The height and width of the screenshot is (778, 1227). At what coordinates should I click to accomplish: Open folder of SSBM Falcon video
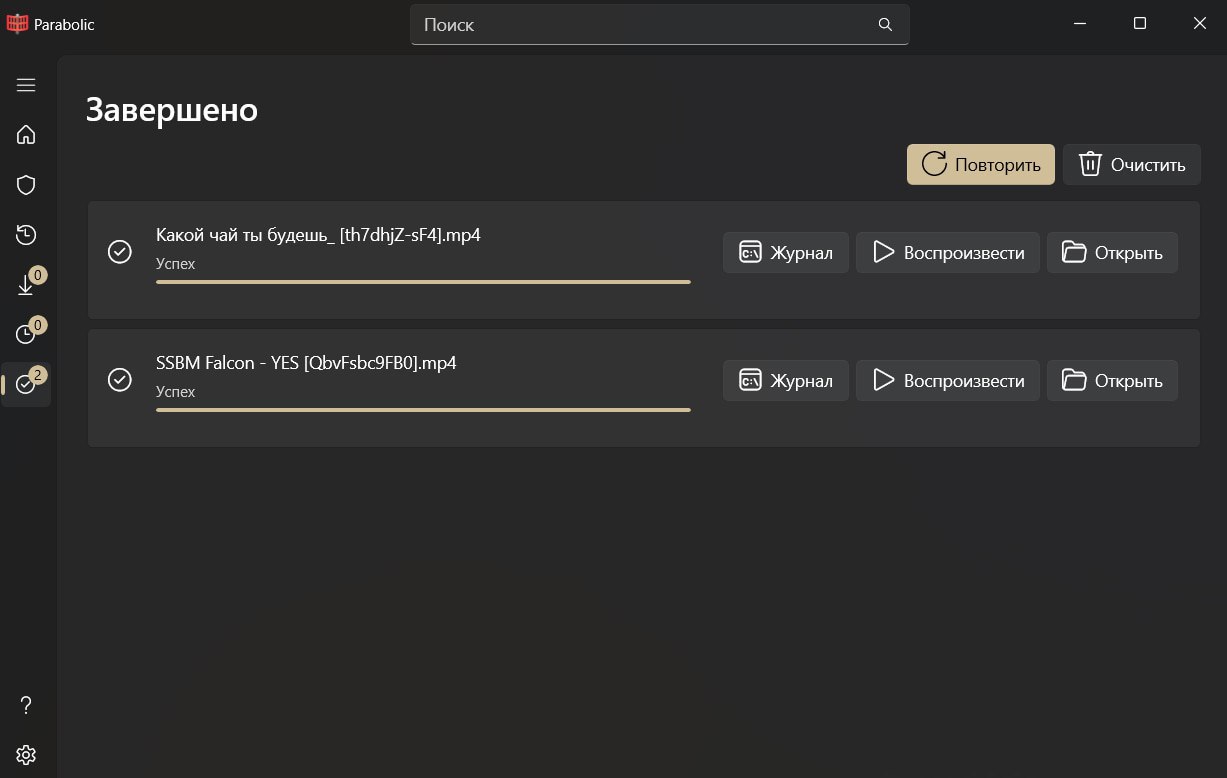pos(1112,381)
